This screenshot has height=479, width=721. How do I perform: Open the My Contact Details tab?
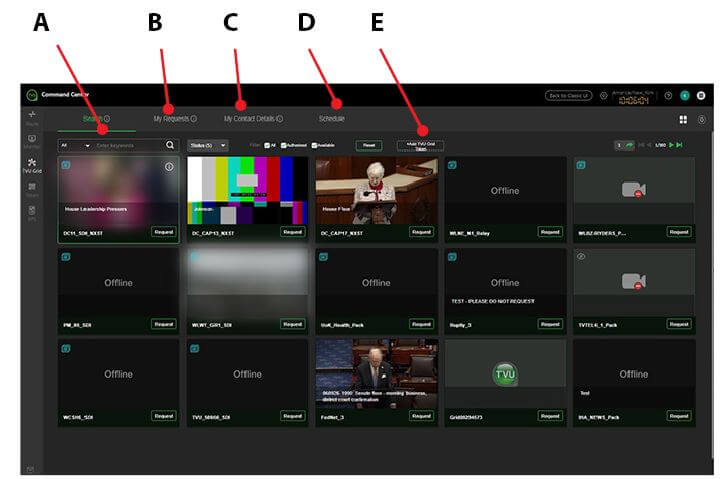pos(253,119)
